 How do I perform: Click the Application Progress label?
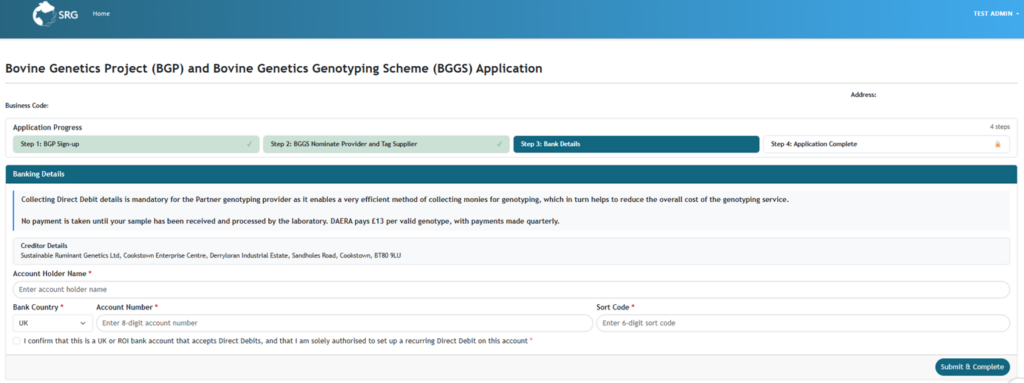pyautogui.click(x=48, y=127)
